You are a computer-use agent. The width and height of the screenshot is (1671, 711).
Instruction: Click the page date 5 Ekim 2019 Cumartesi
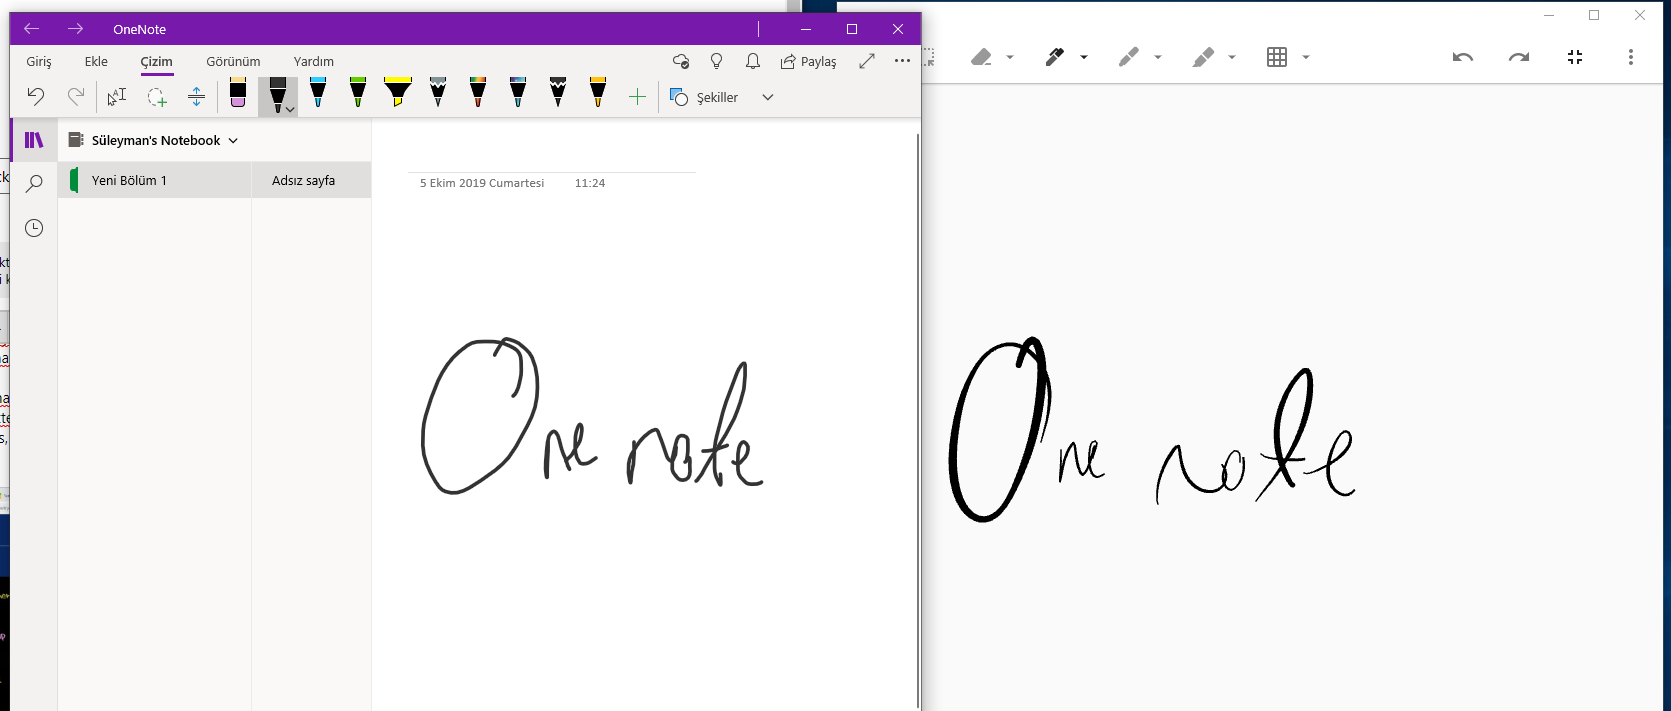point(482,183)
